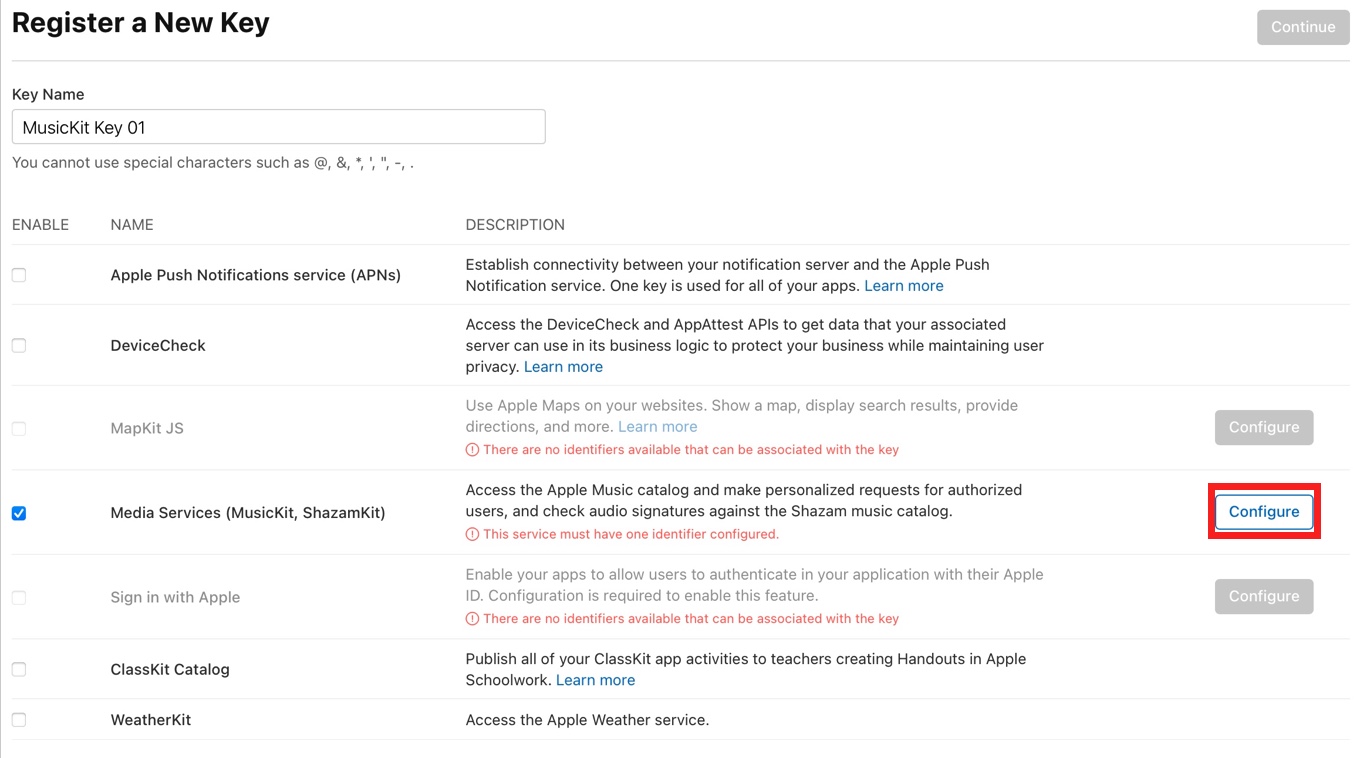Screen dimensions: 1369x758
Task: Click the warning icon under Media Services description
Action: (x=472, y=534)
